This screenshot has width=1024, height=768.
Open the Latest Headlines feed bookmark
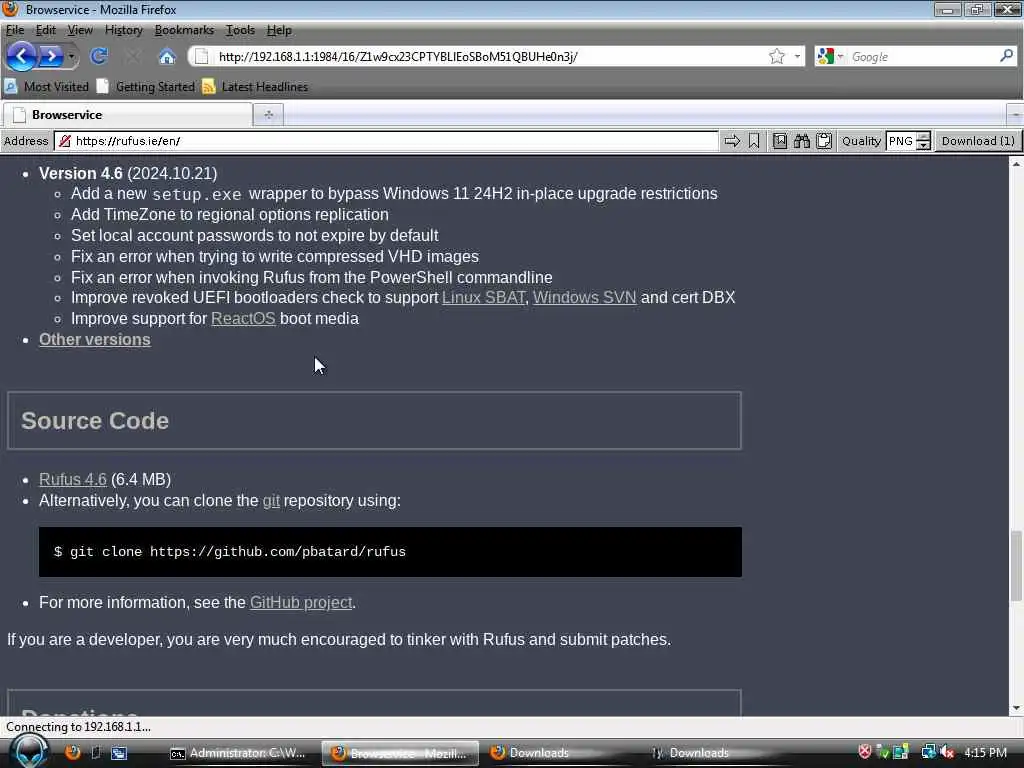pos(255,86)
